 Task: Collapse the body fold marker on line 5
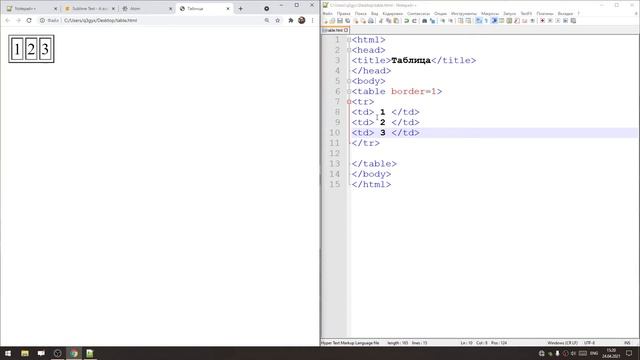349,81
